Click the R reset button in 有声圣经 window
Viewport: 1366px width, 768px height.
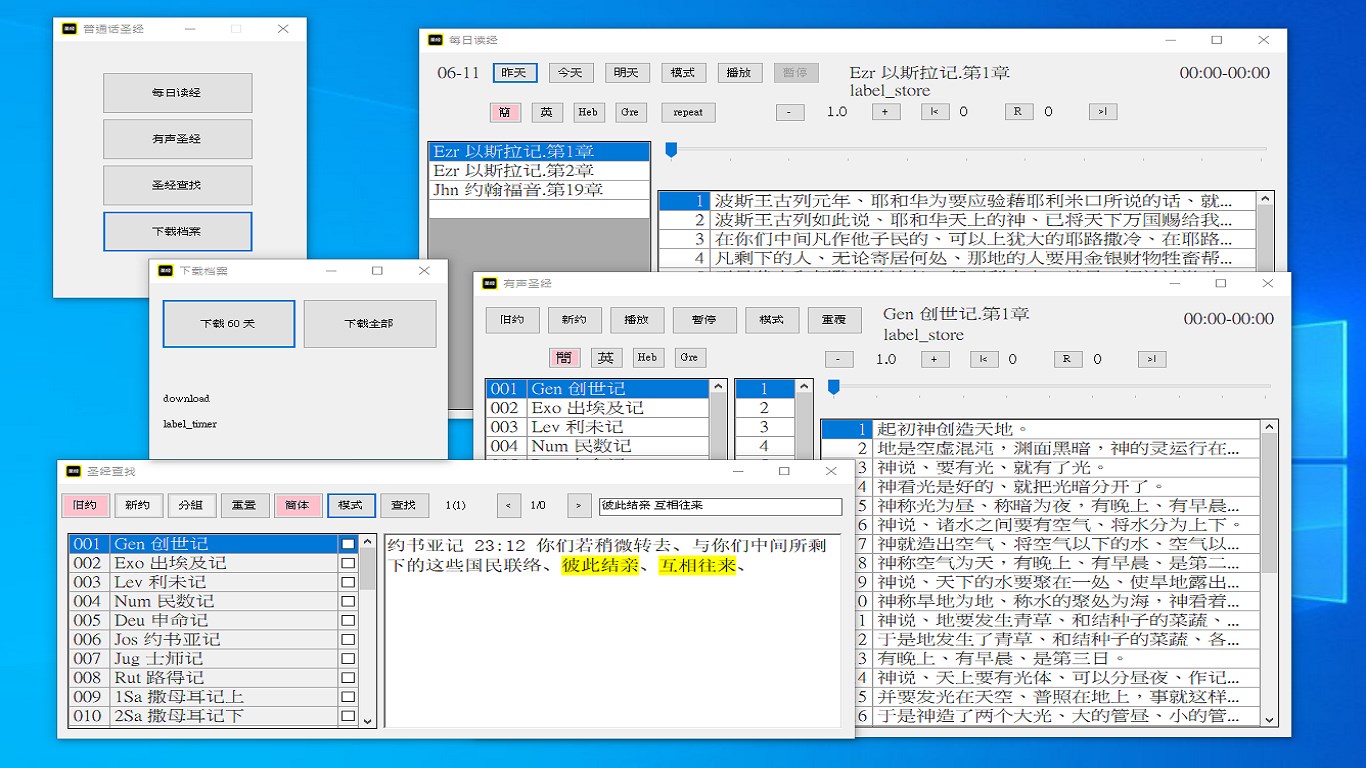pos(1067,359)
